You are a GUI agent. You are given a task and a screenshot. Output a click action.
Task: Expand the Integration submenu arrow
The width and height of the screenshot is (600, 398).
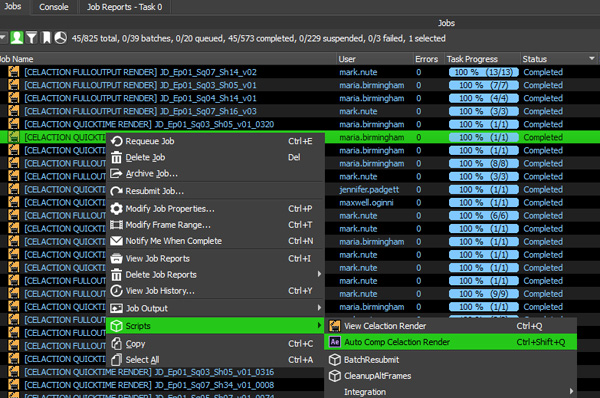[571, 391]
